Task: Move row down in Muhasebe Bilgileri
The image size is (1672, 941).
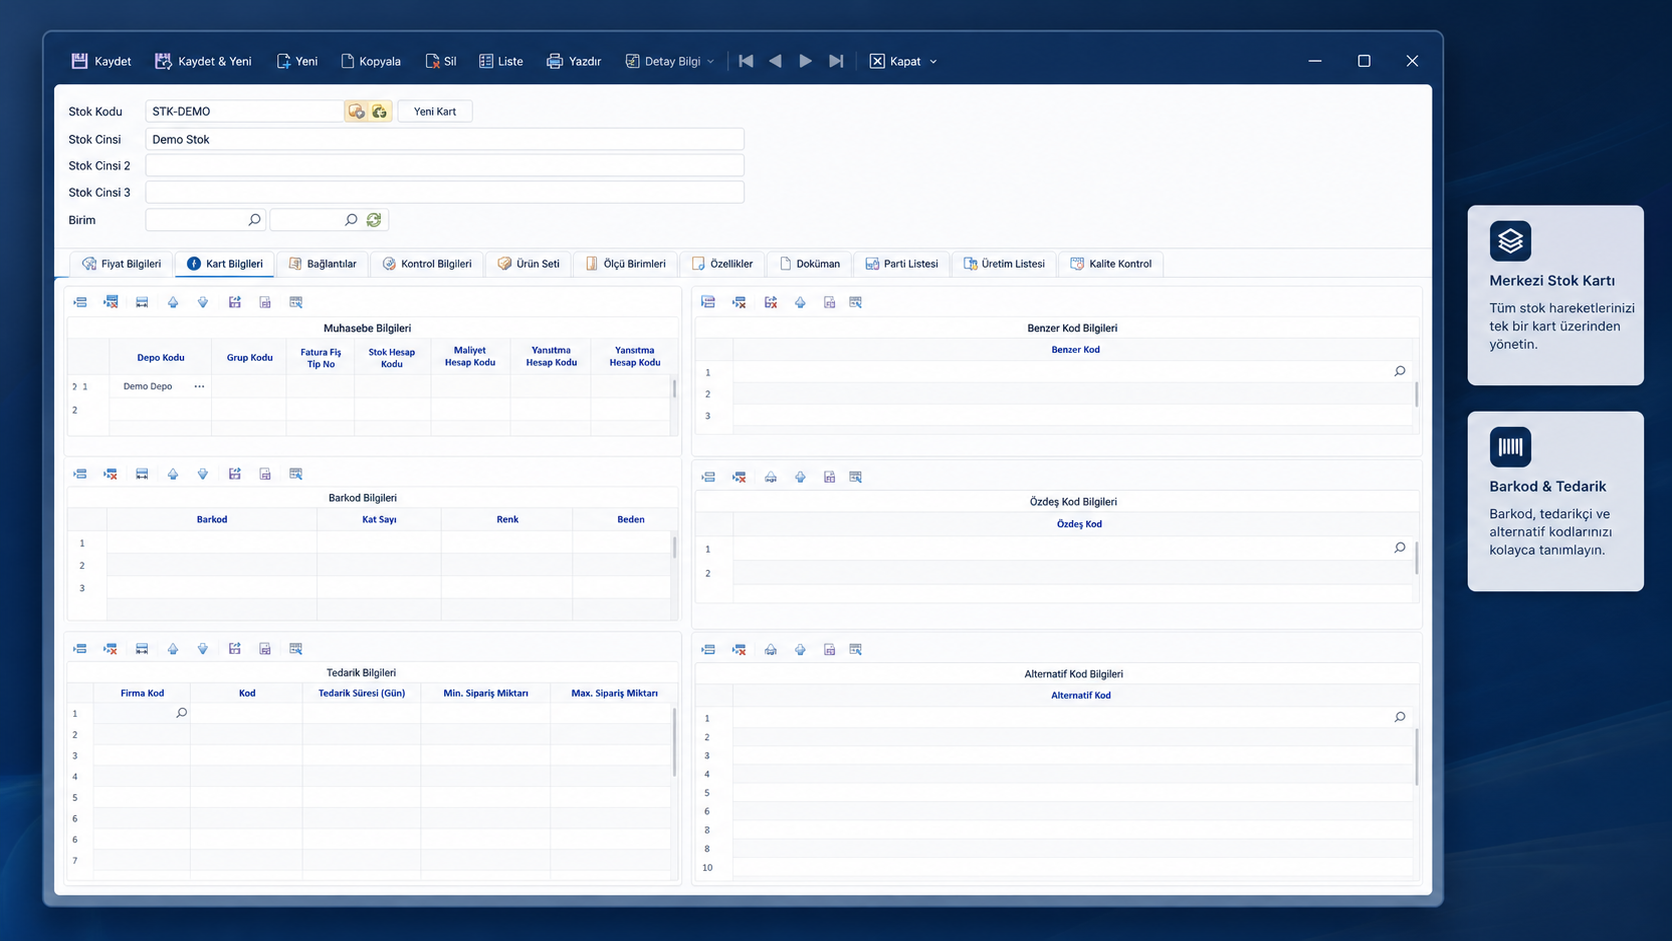Action: pyautogui.click(x=203, y=302)
